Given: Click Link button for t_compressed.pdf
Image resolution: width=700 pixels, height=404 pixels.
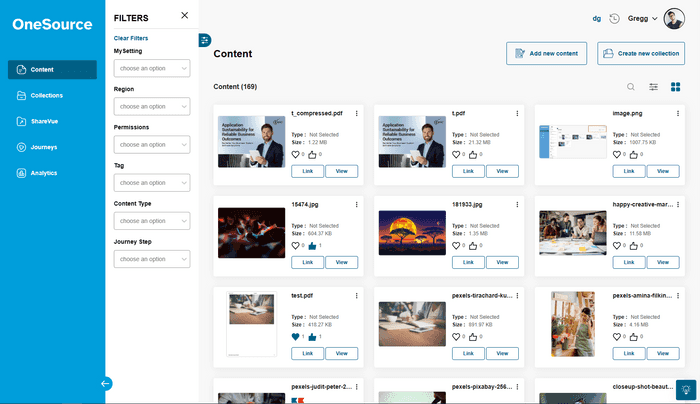Looking at the screenshot, I should pyautogui.click(x=308, y=171).
